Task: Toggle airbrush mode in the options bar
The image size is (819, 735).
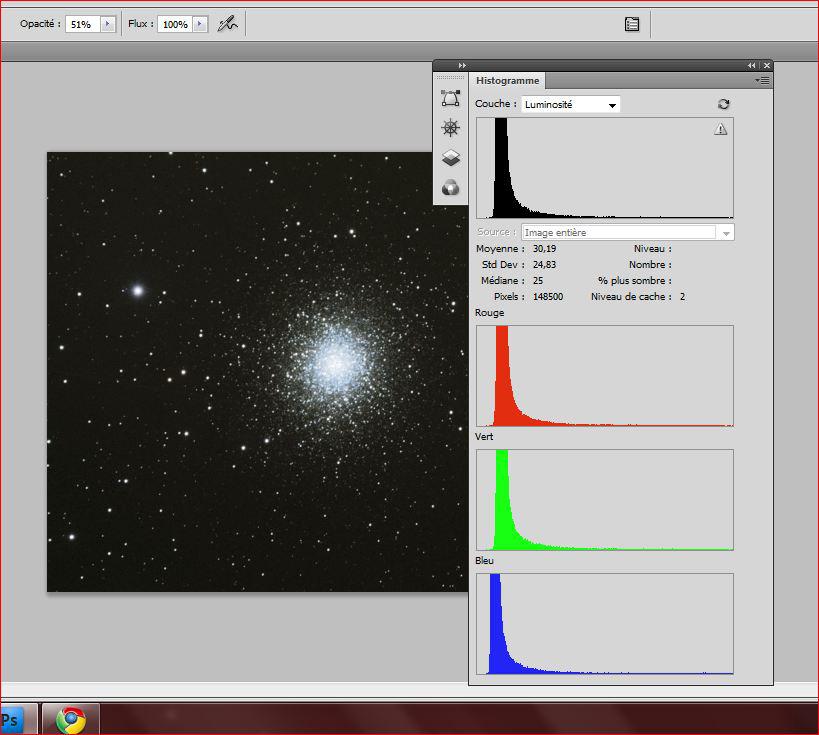Action: [x=228, y=23]
